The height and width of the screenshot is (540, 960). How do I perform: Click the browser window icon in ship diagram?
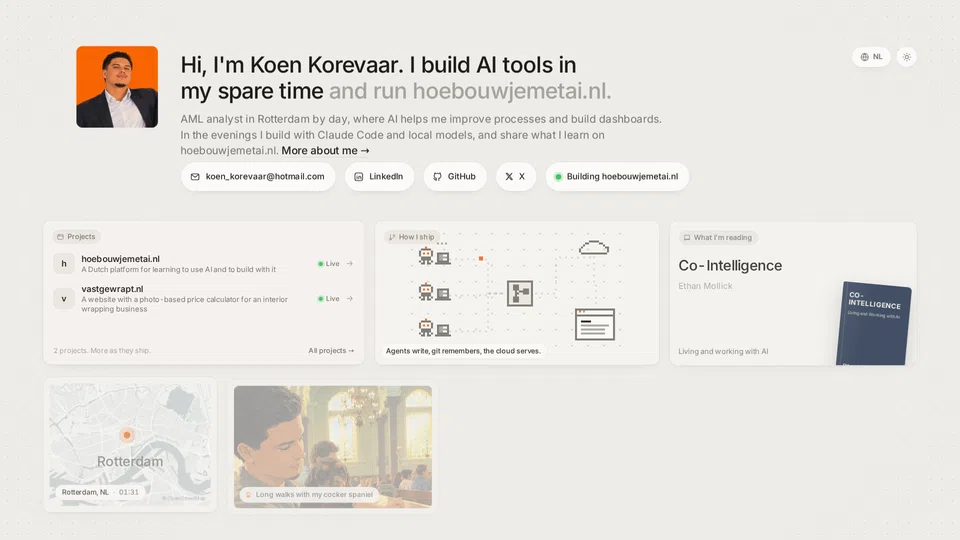coord(594,324)
